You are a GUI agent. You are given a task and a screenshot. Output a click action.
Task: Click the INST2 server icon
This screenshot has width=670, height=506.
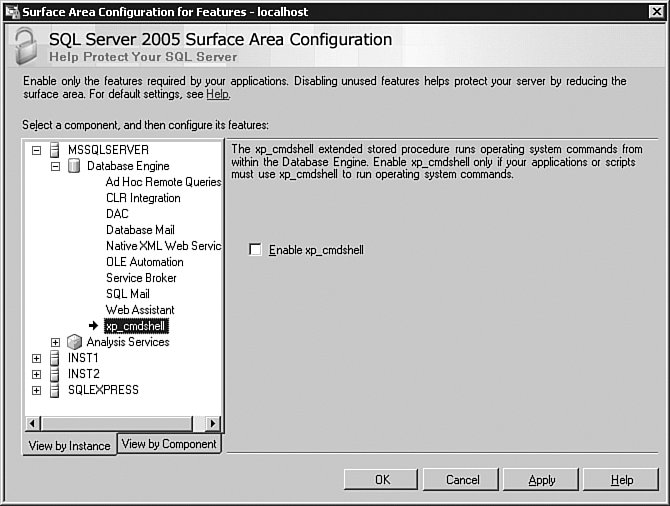tap(54, 374)
